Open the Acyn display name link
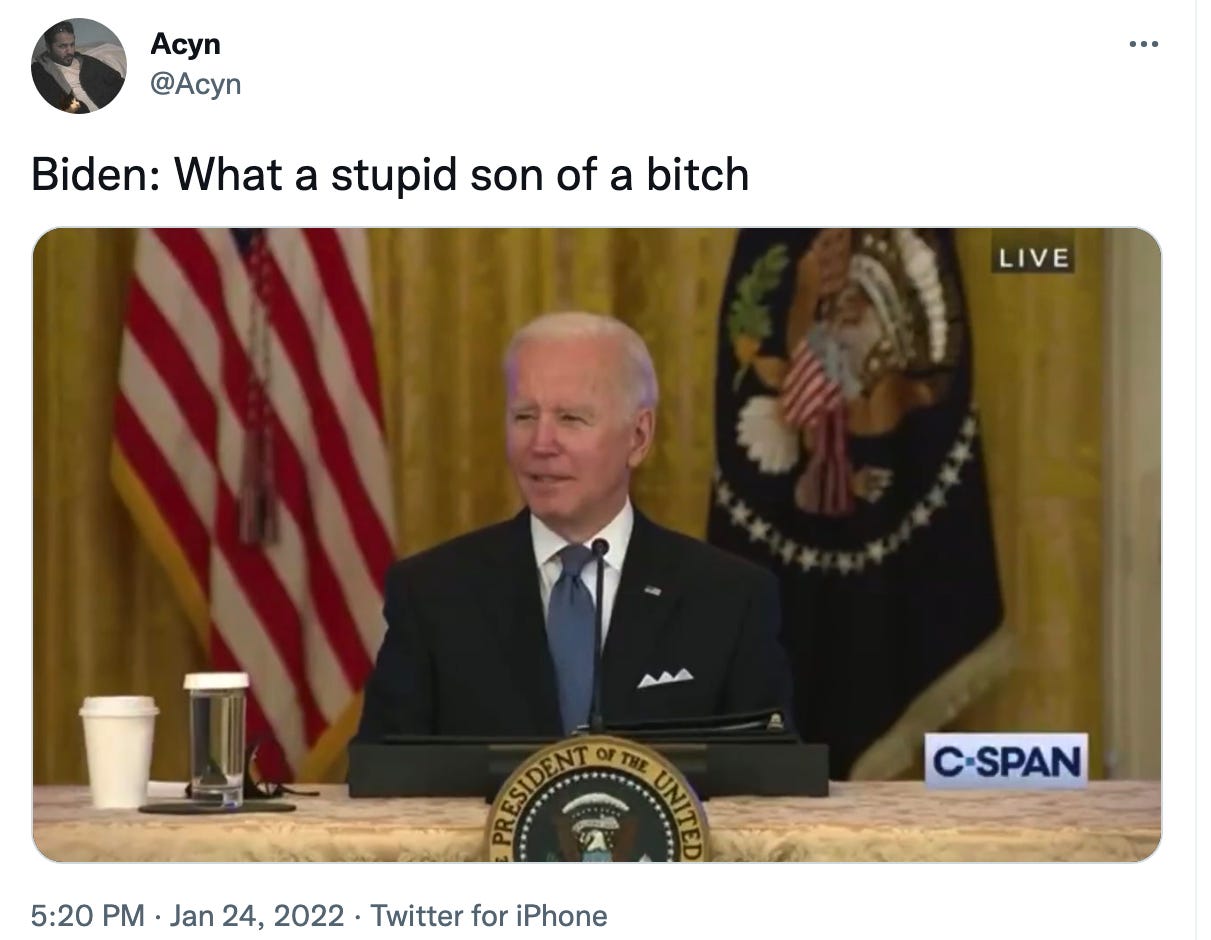1211x940 pixels. [x=185, y=44]
